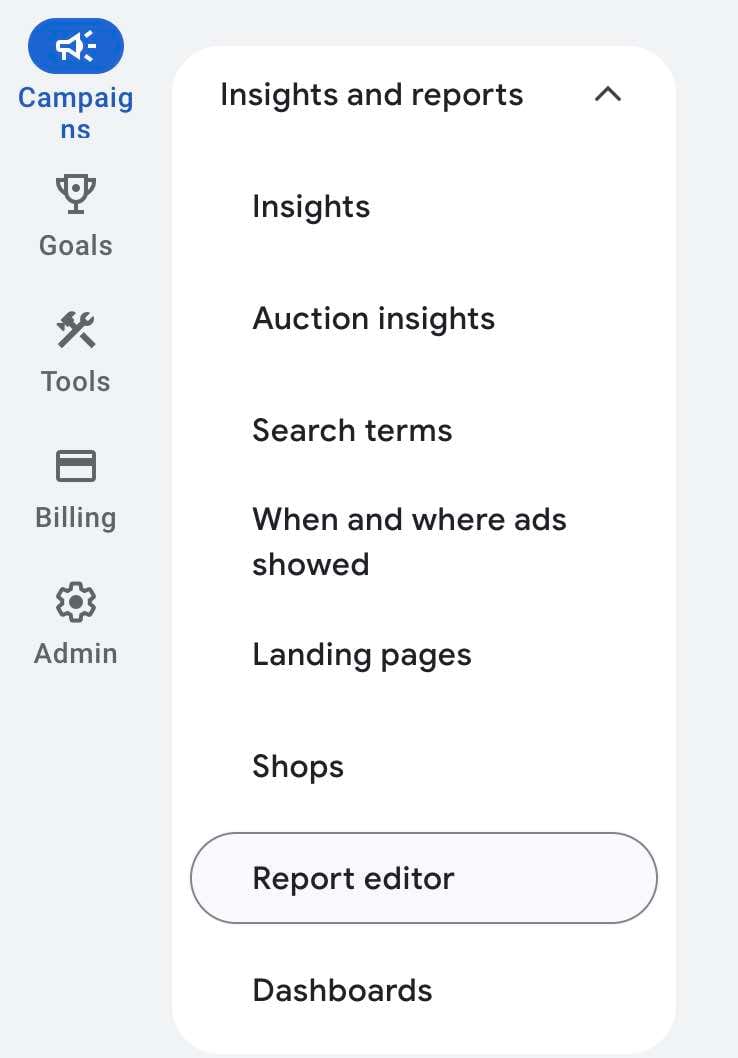This screenshot has width=738, height=1058.
Task: Open the Landing pages report
Action: [362, 655]
